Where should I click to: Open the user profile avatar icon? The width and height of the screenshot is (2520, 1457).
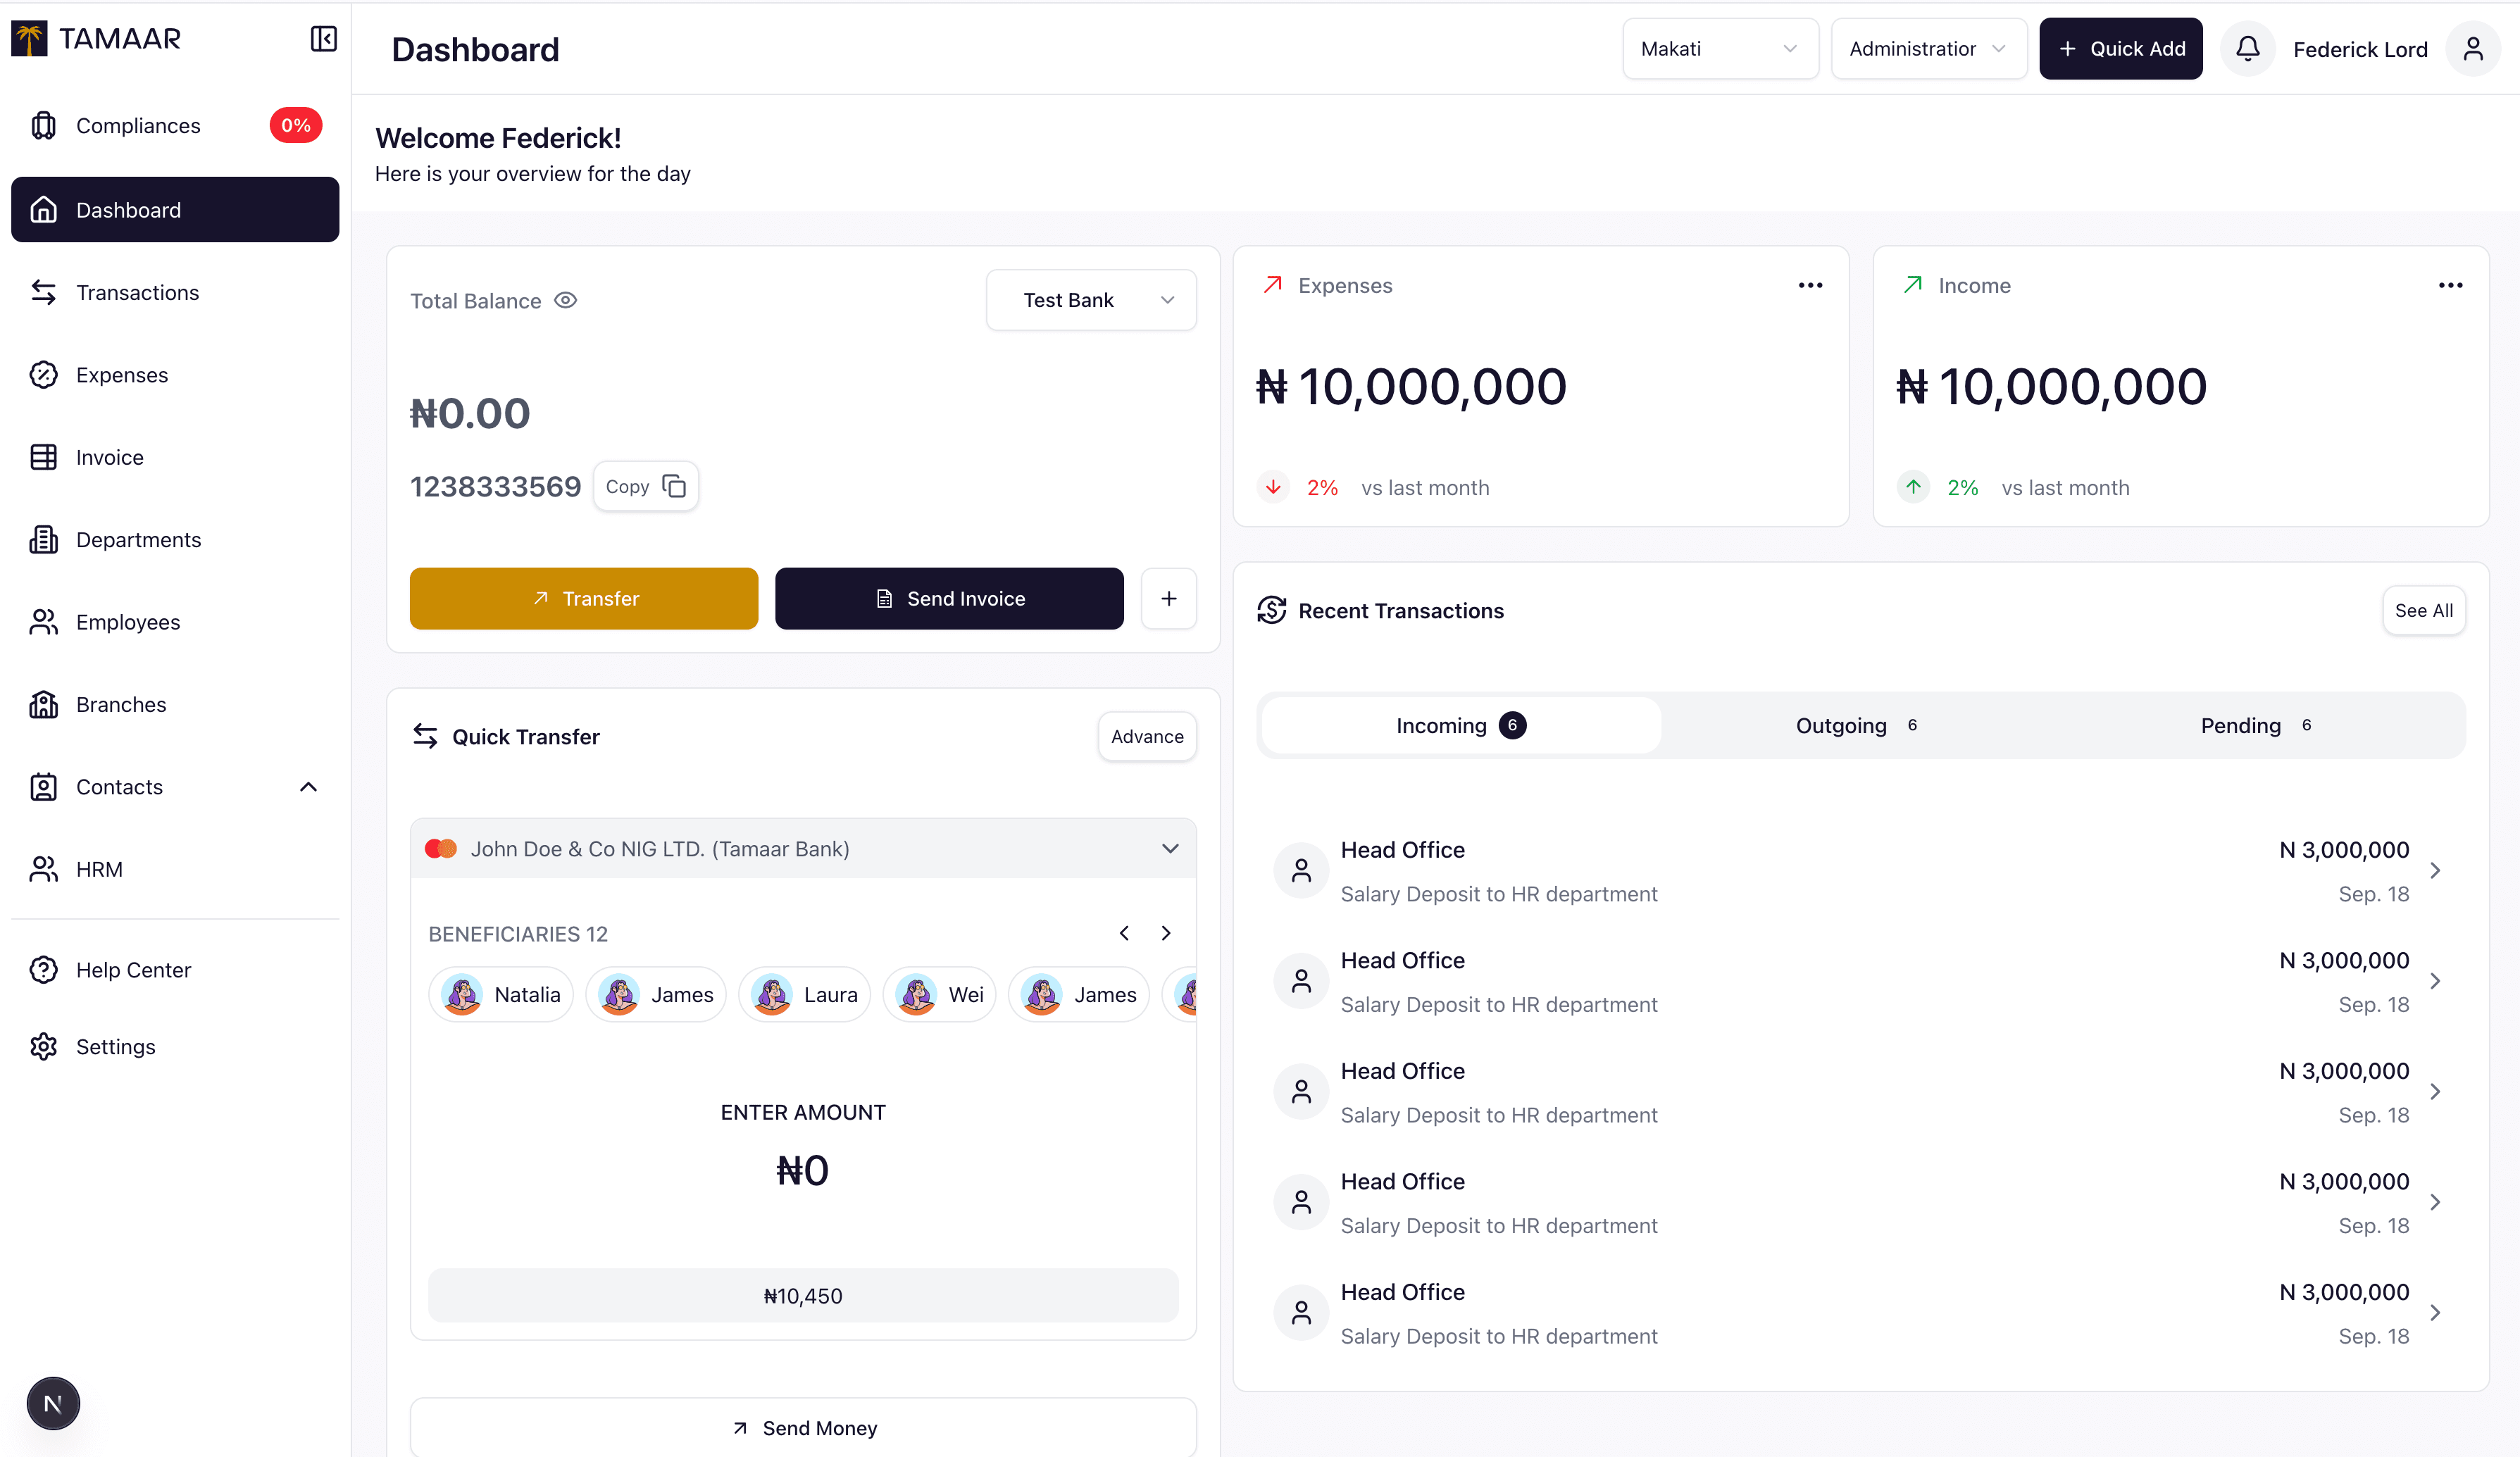pos(2472,48)
